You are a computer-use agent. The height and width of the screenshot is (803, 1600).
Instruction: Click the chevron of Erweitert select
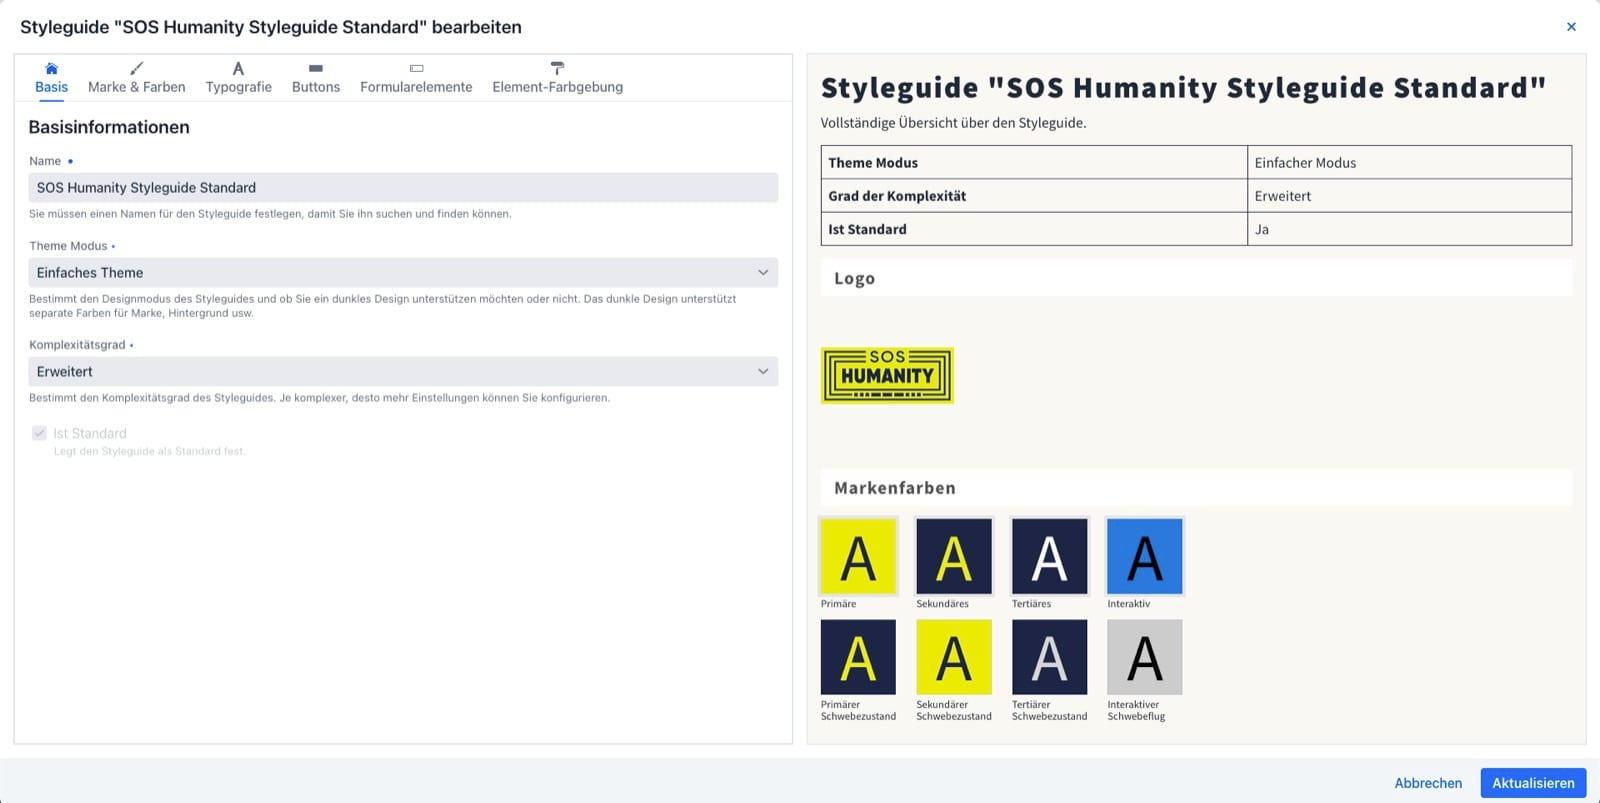(x=763, y=372)
